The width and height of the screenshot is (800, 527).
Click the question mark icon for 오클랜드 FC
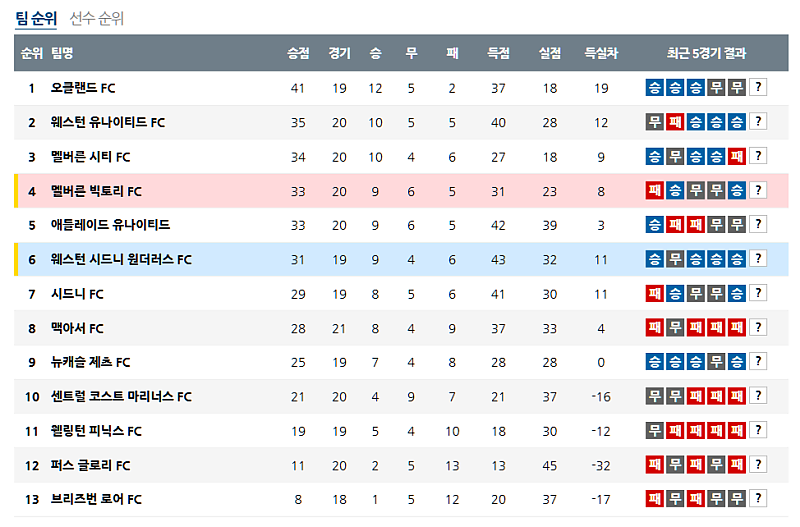(758, 88)
